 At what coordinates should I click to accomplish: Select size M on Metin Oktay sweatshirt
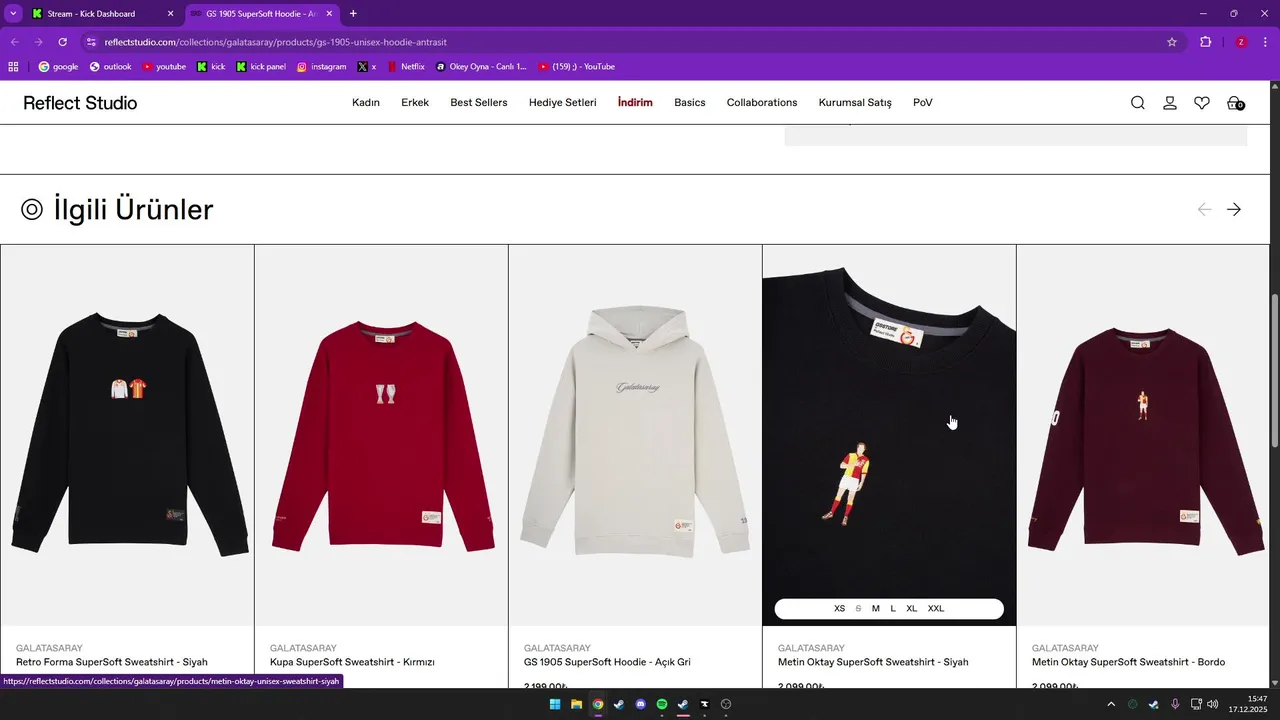(876, 609)
